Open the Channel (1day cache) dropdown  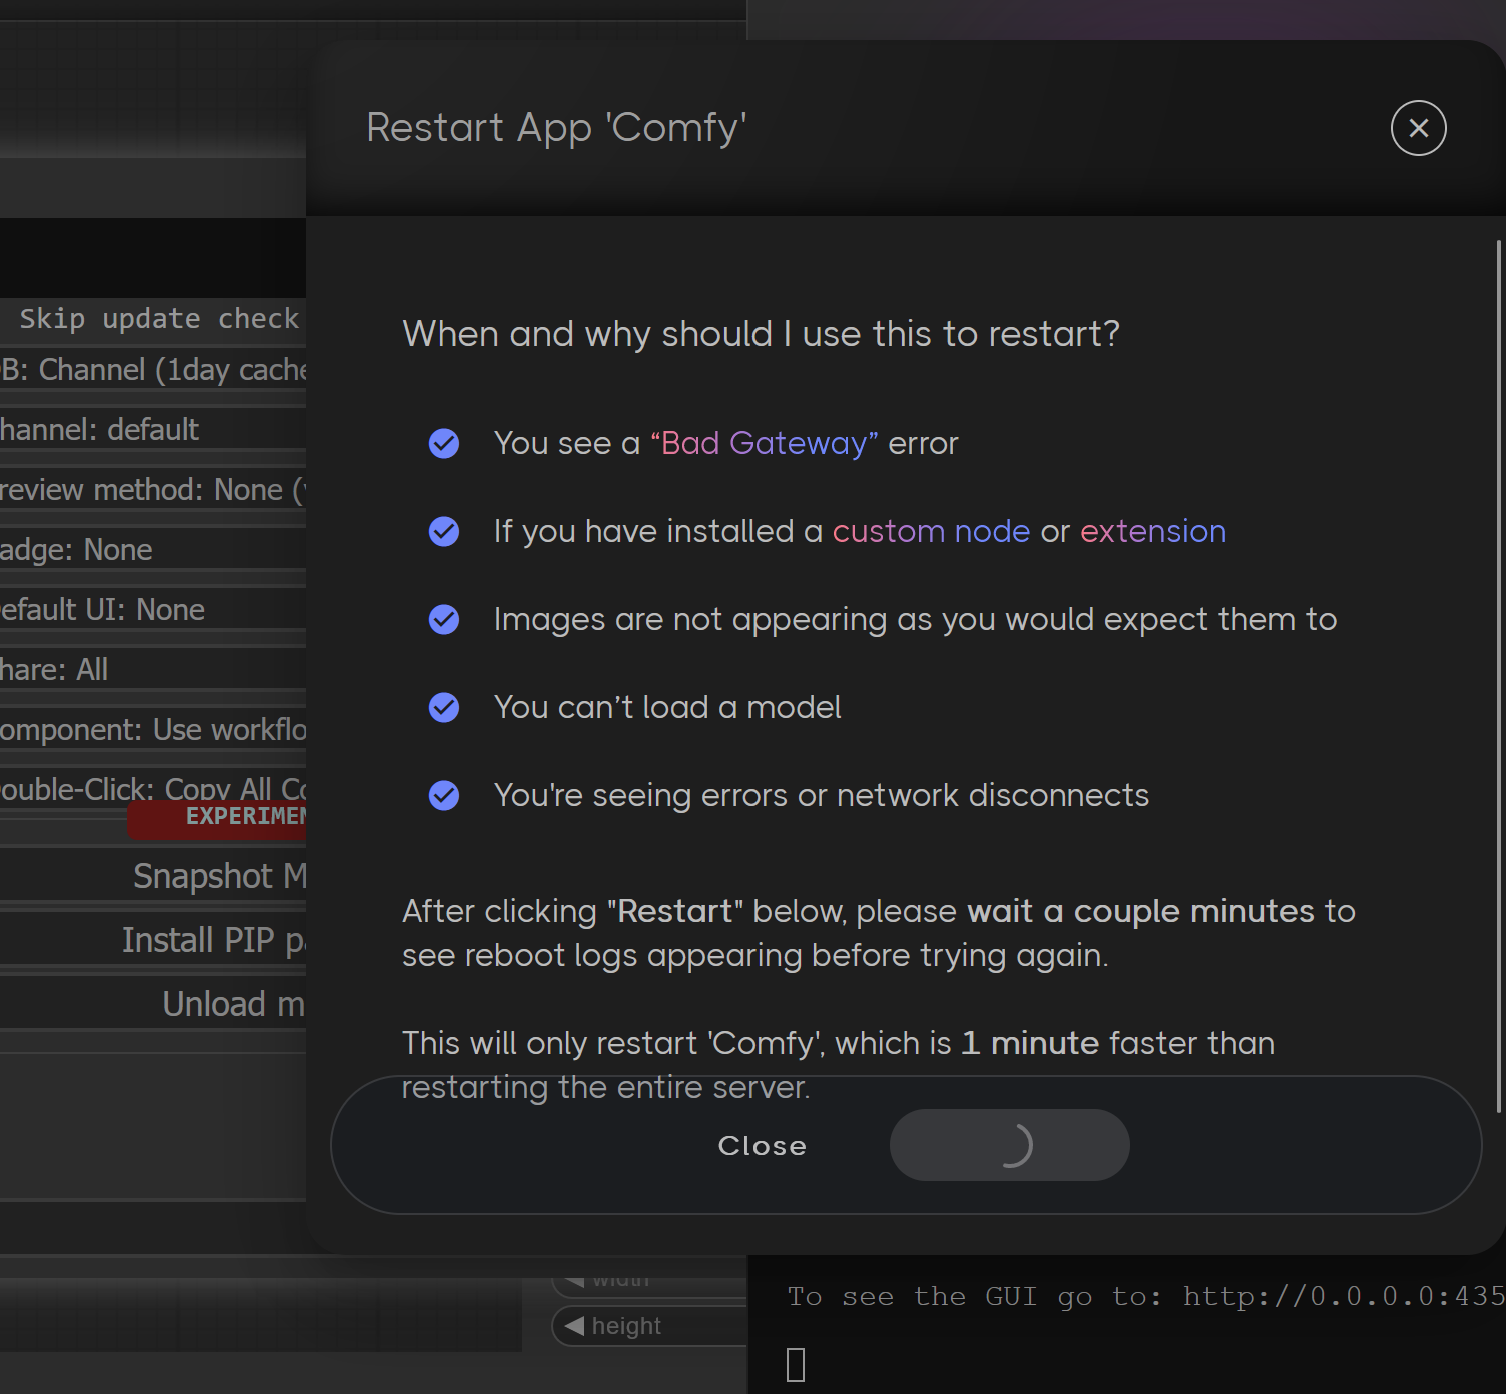point(153,370)
